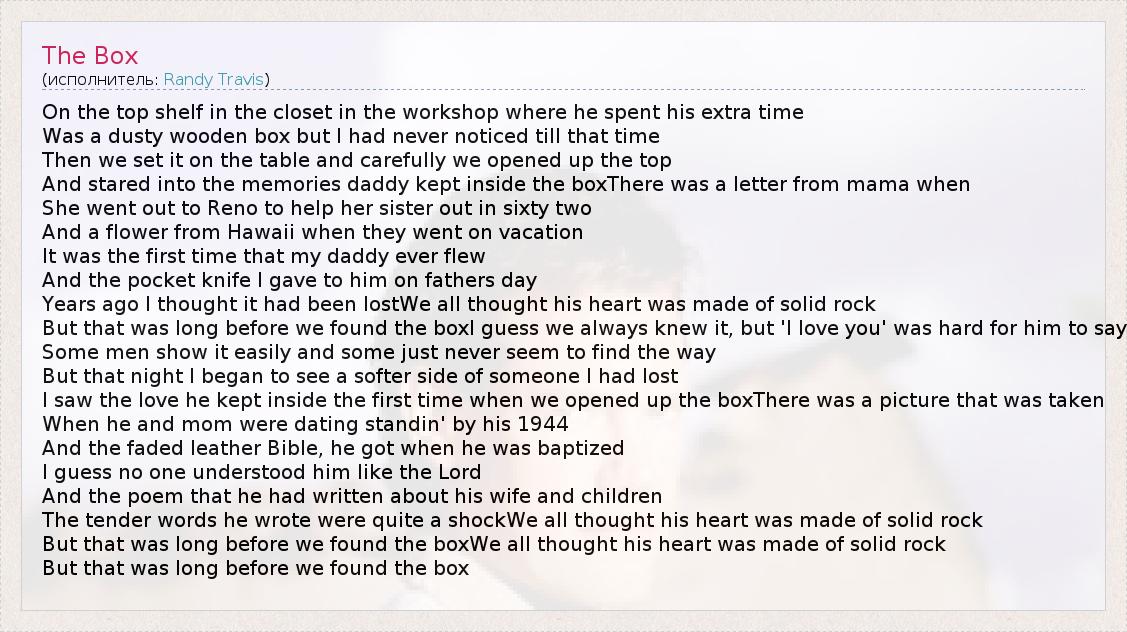
Task: Click the line 'She went out to Reno'
Action: (x=316, y=208)
